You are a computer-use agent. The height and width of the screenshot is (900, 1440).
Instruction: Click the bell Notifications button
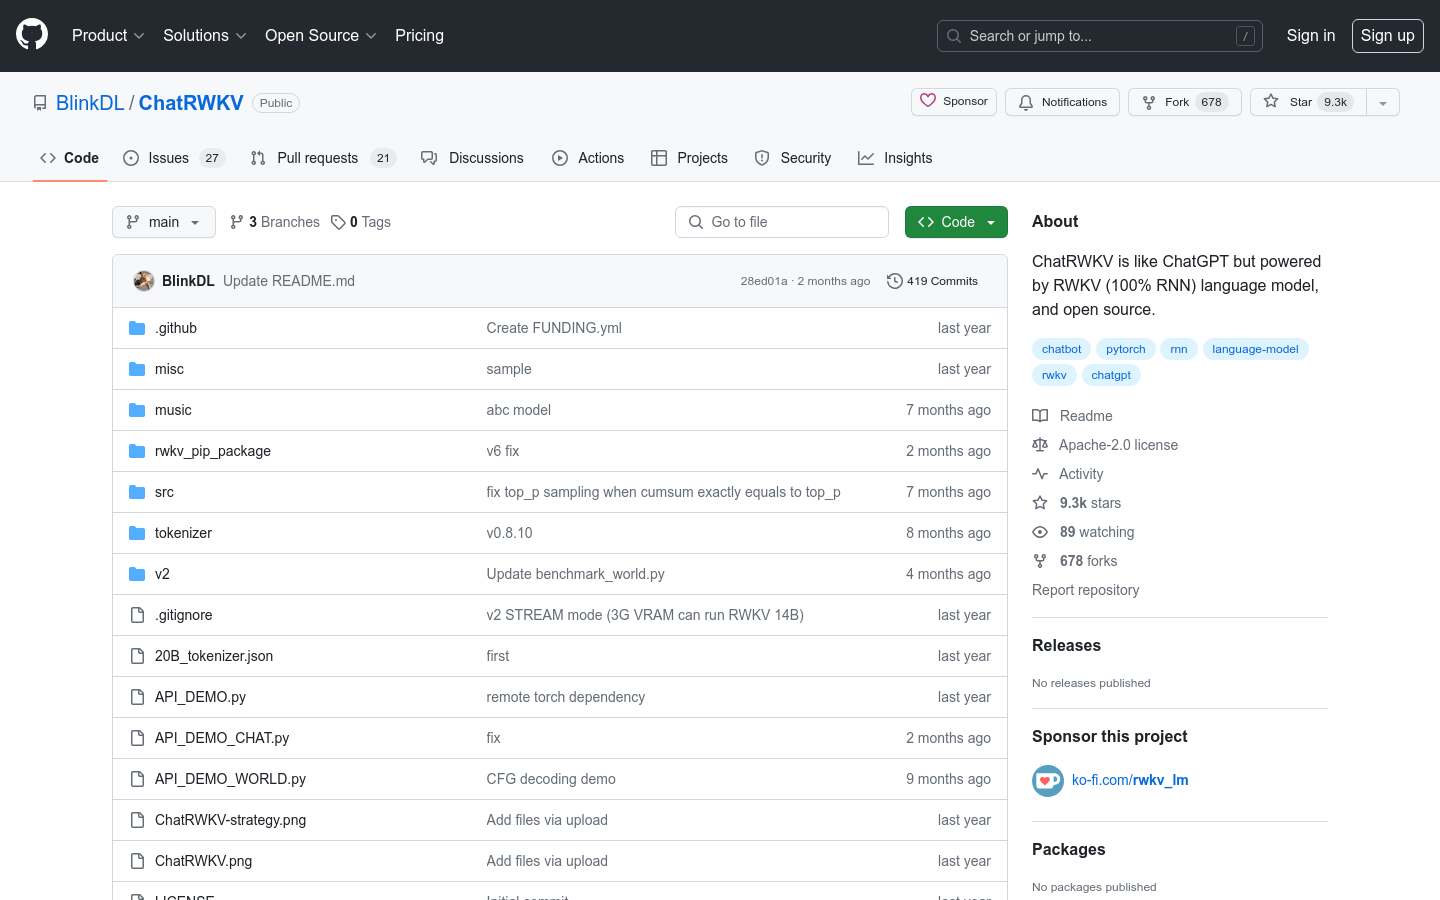[1062, 102]
